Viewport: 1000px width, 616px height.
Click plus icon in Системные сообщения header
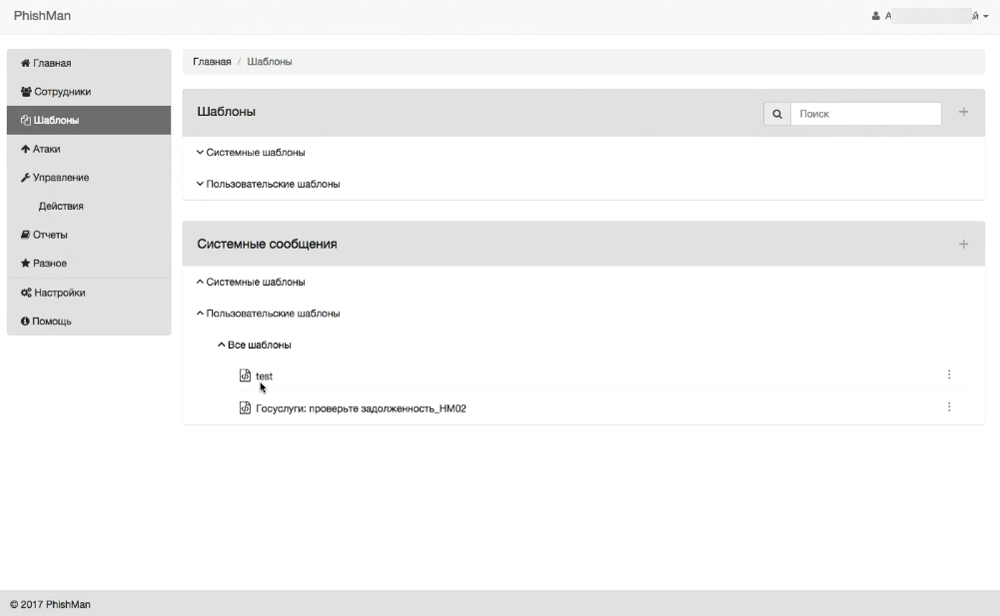pos(963,244)
